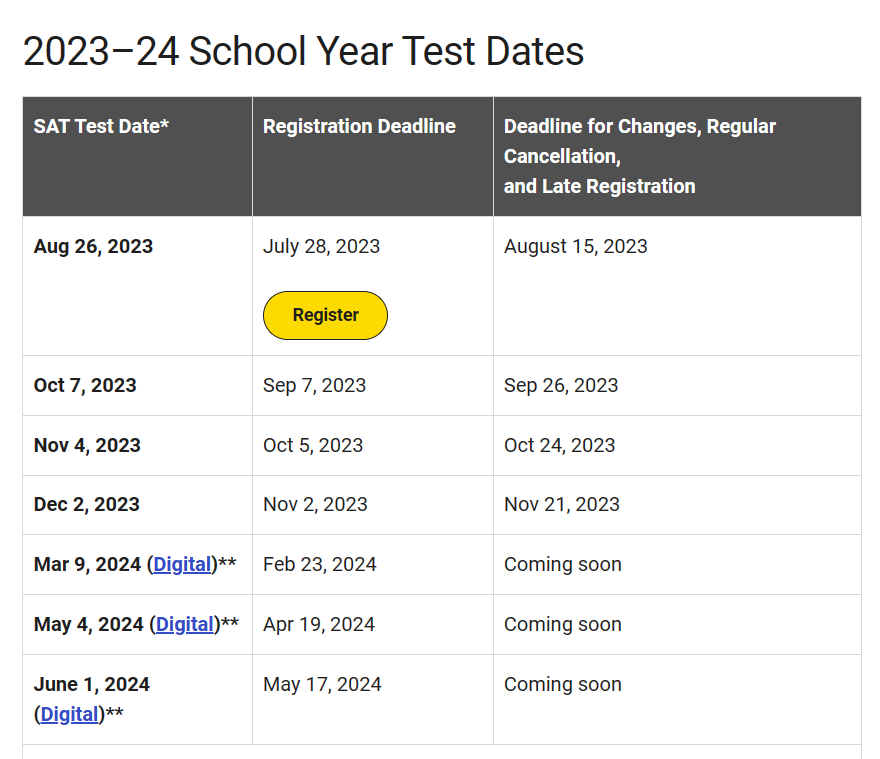
Task: Click the Registration Deadline column header
Action: click(x=359, y=126)
